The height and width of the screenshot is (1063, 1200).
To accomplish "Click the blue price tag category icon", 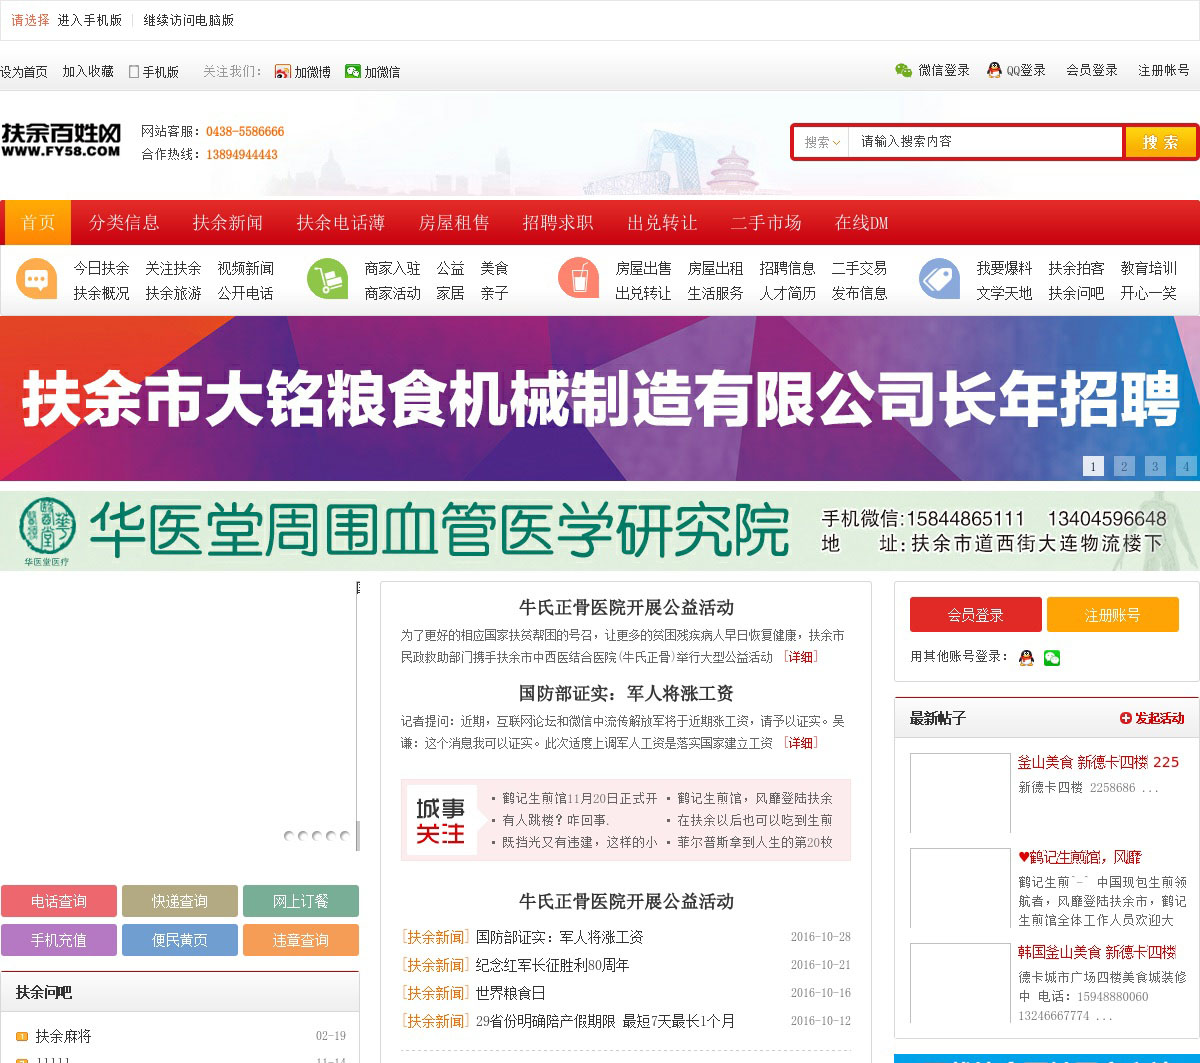I will [x=939, y=279].
